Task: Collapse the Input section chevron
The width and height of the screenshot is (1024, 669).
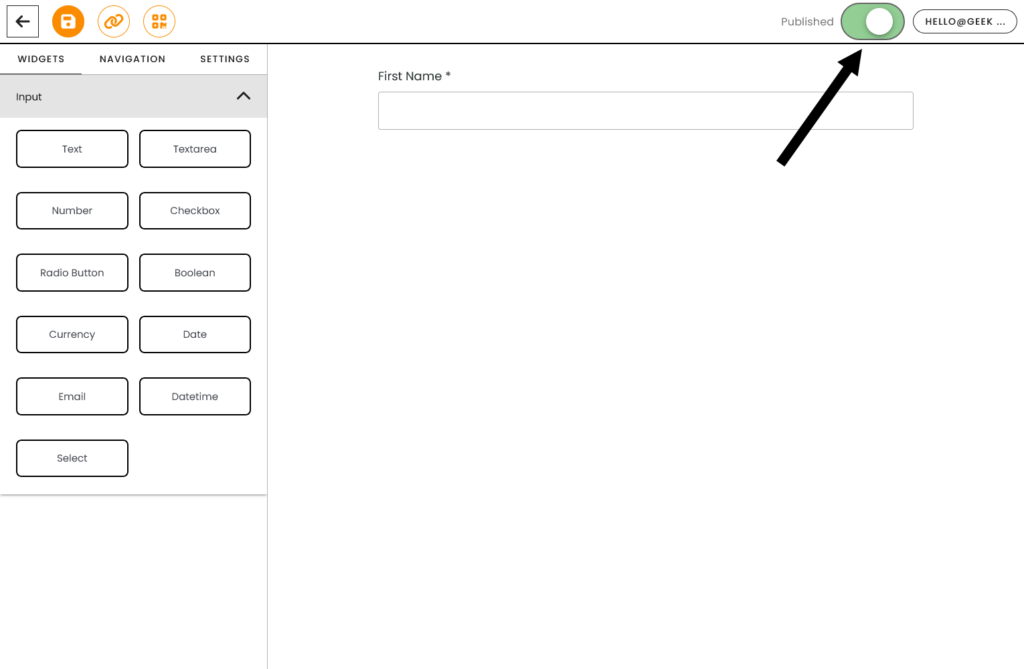Action: point(243,97)
